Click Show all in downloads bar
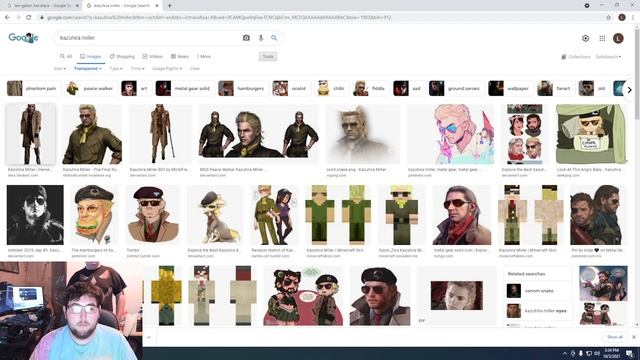This screenshot has width=640, height=360. [x=615, y=337]
